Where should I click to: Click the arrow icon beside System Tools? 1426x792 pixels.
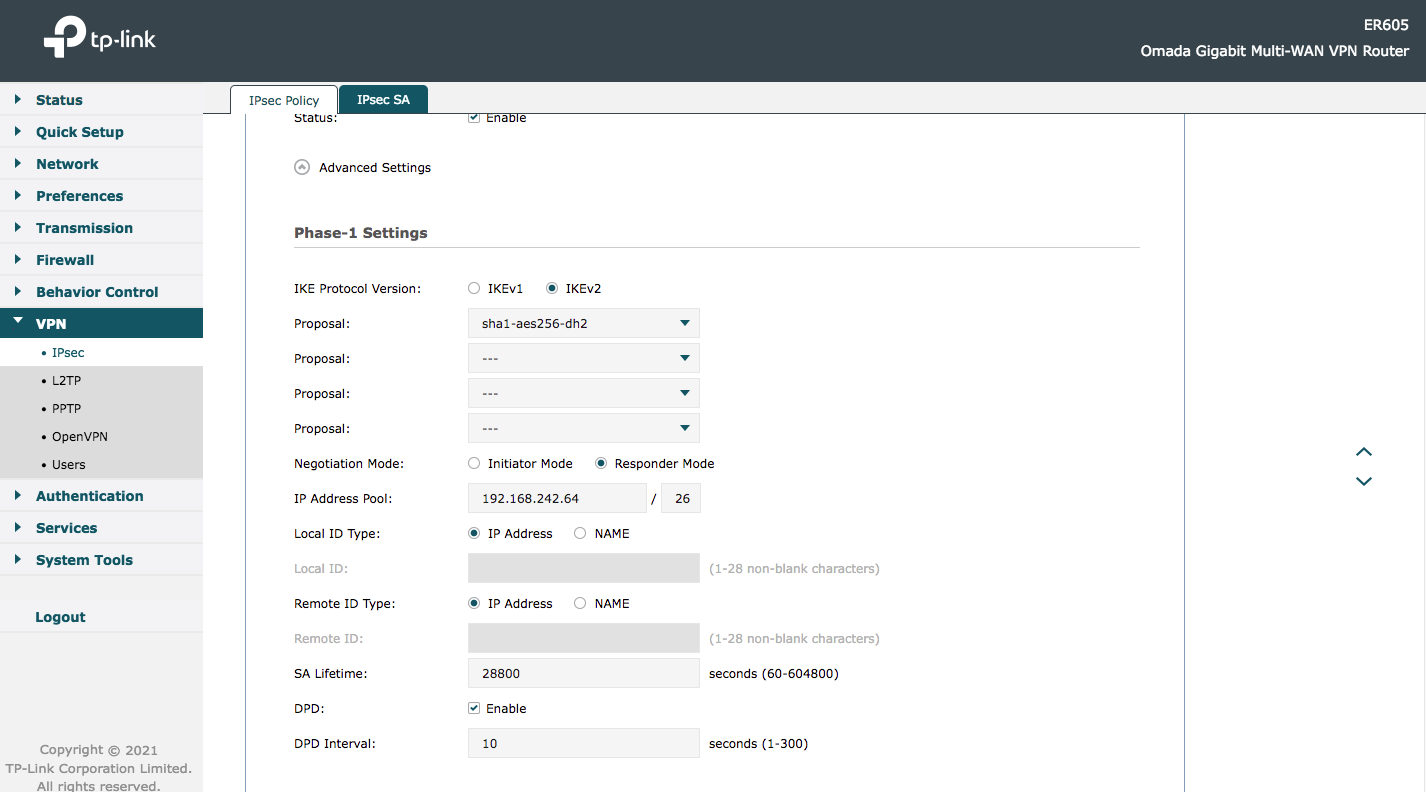(18, 559)
